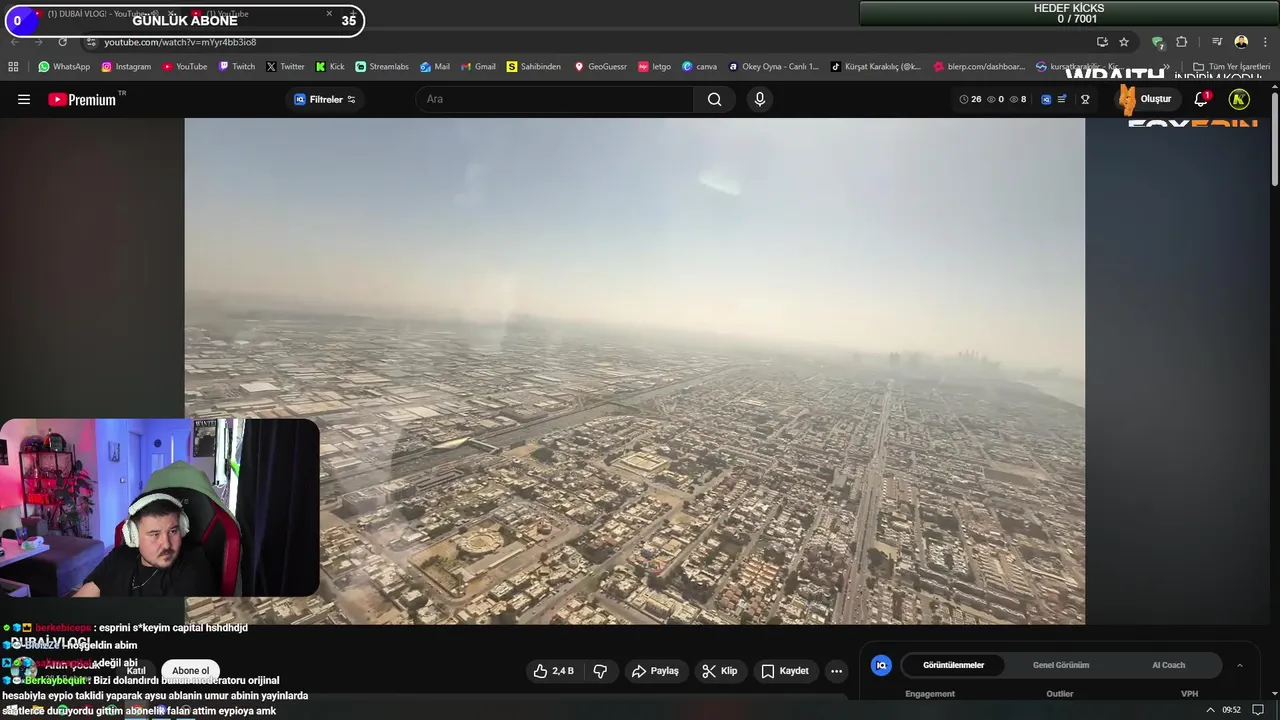
Task: Open Okey Oyna bookmark
Action: (x=773, y=67)
